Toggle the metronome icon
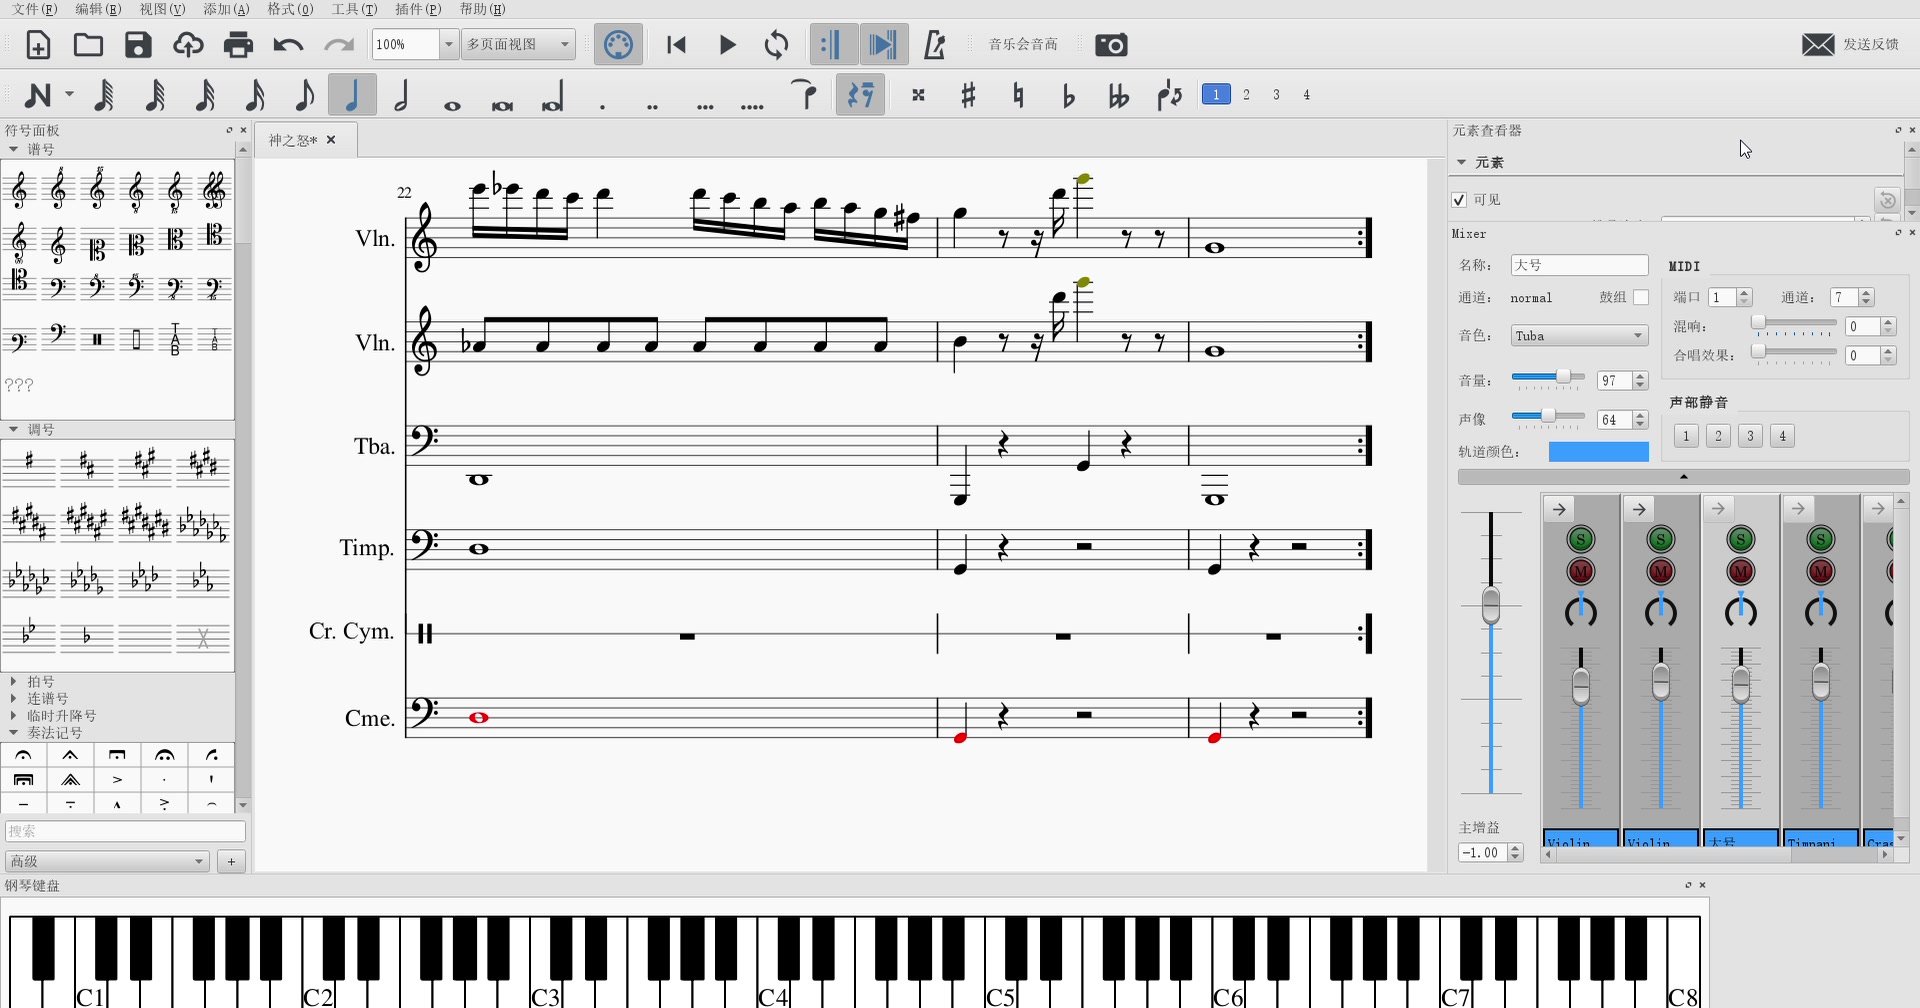The height and width of the screenshot is (1008, 1920). (x=934, y=45)
